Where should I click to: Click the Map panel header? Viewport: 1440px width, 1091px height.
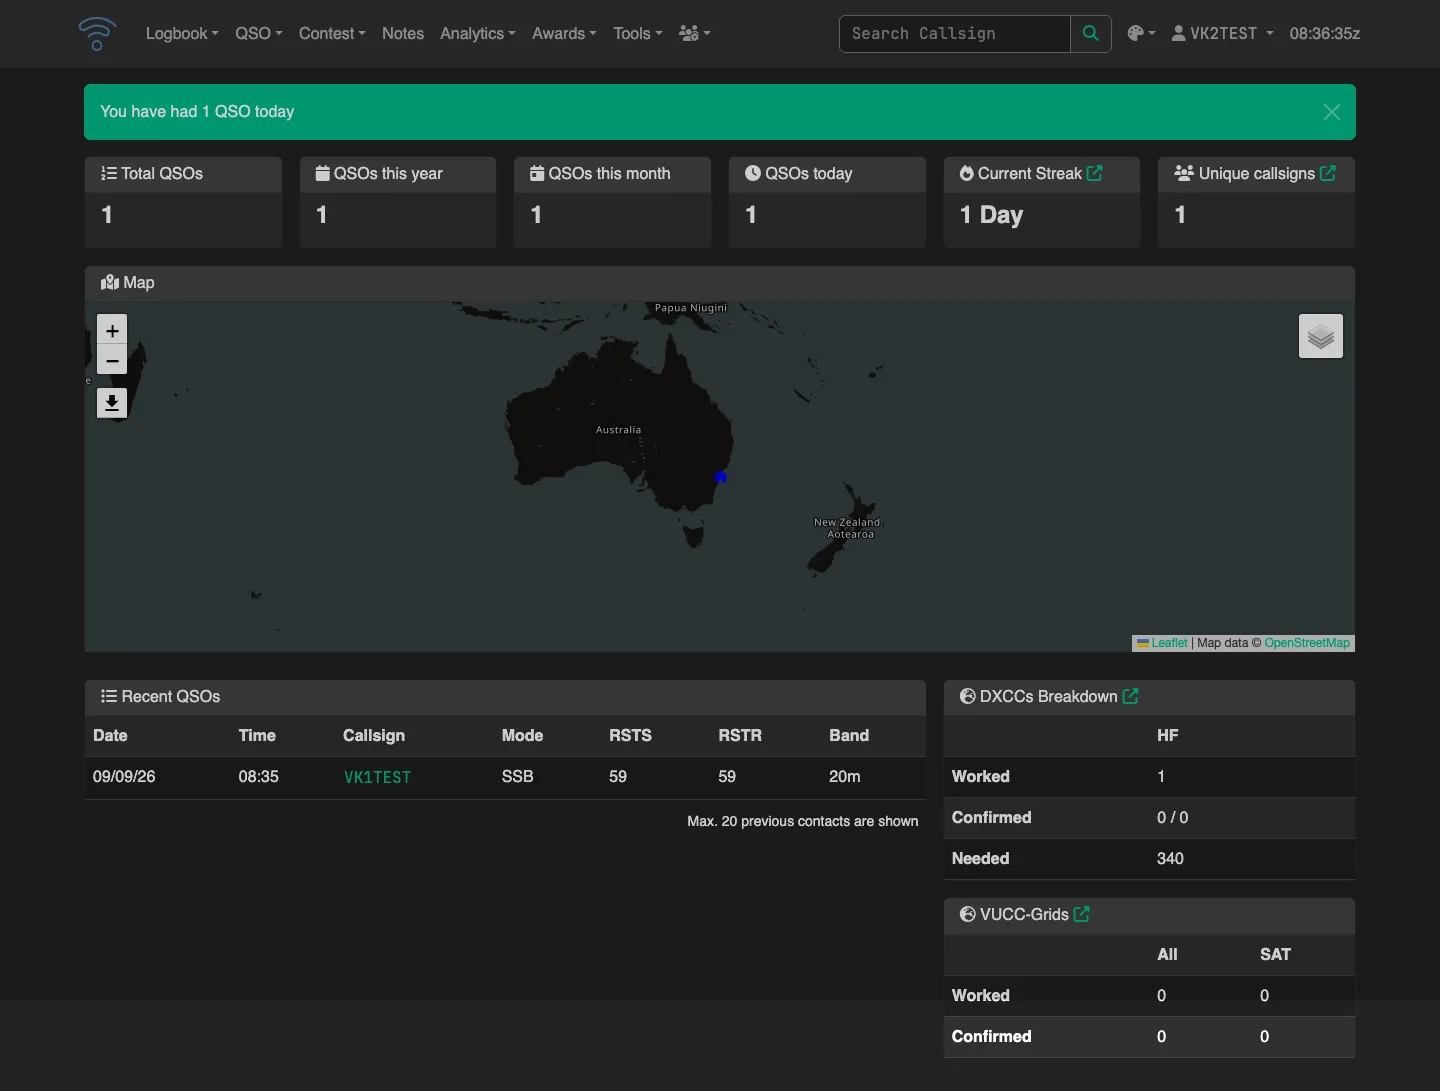pyautogui.click(x=720, y=283)
